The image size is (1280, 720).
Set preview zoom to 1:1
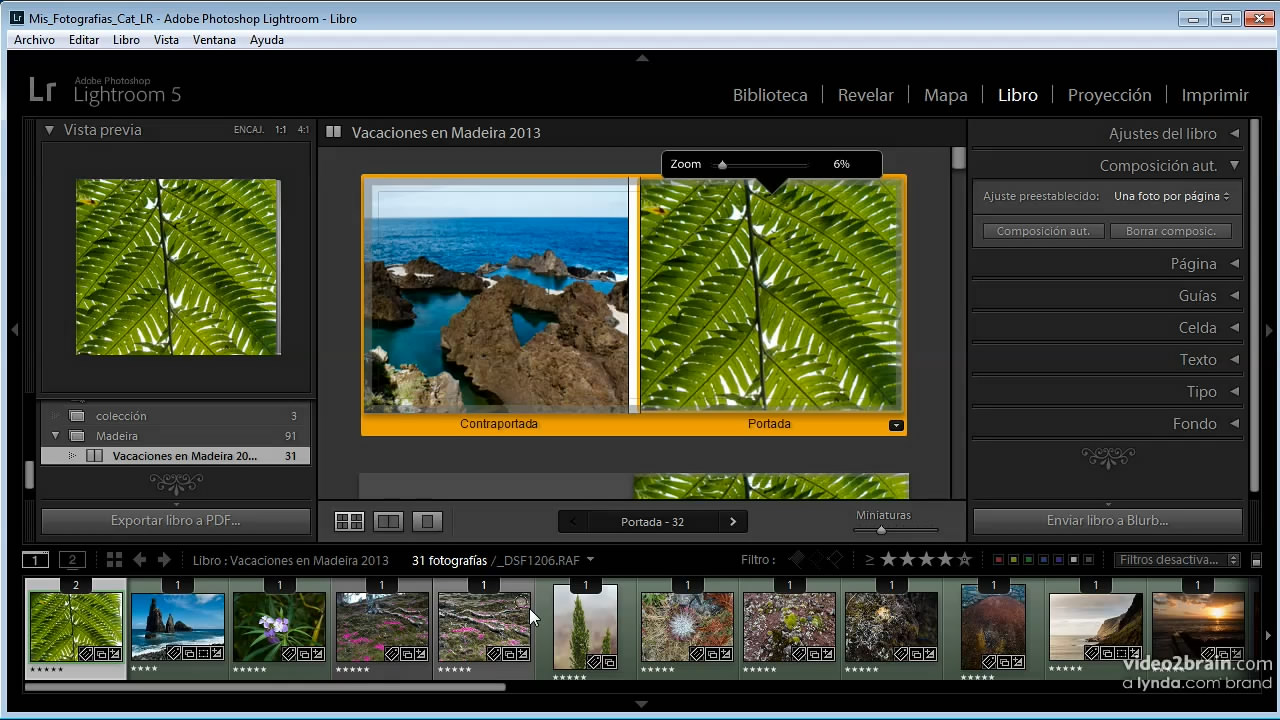tap(281, 130)
